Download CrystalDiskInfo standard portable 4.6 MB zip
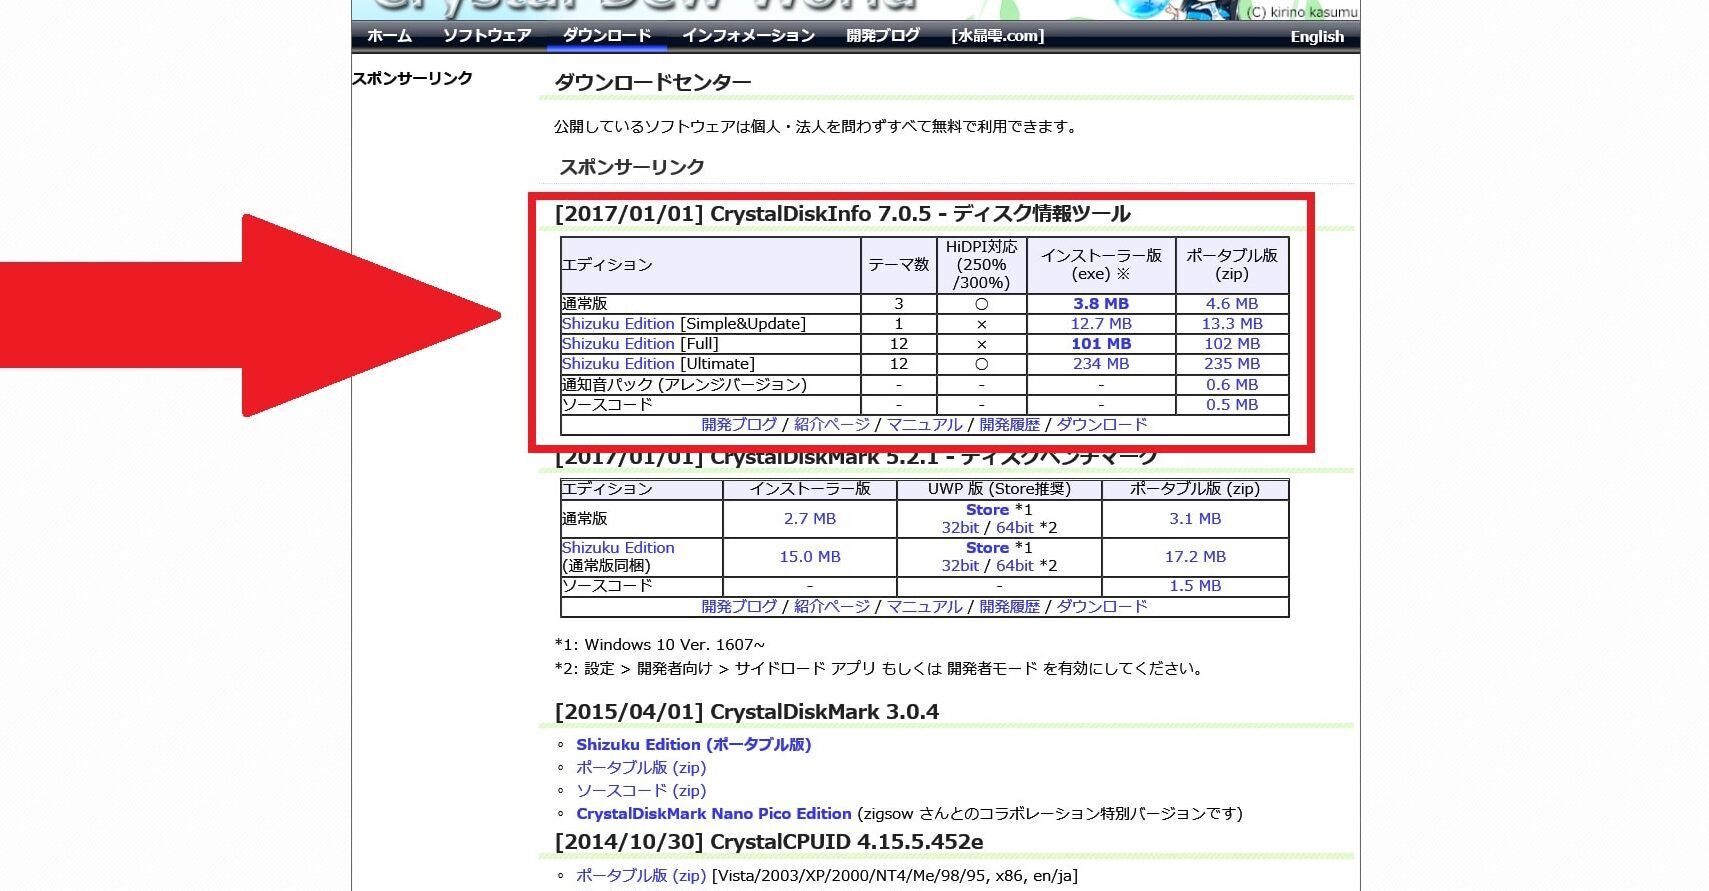 1232,304
